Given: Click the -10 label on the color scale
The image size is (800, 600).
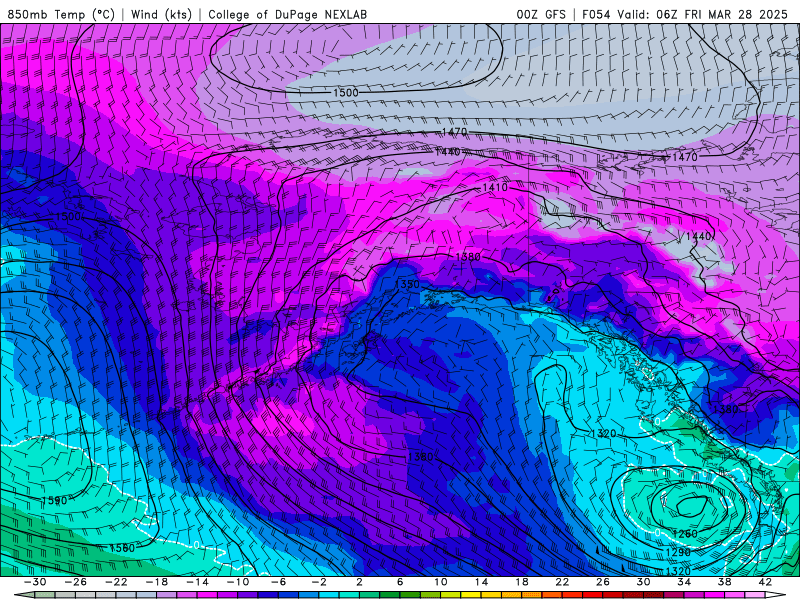Looking at the screenshot, I should pos(238,582).
